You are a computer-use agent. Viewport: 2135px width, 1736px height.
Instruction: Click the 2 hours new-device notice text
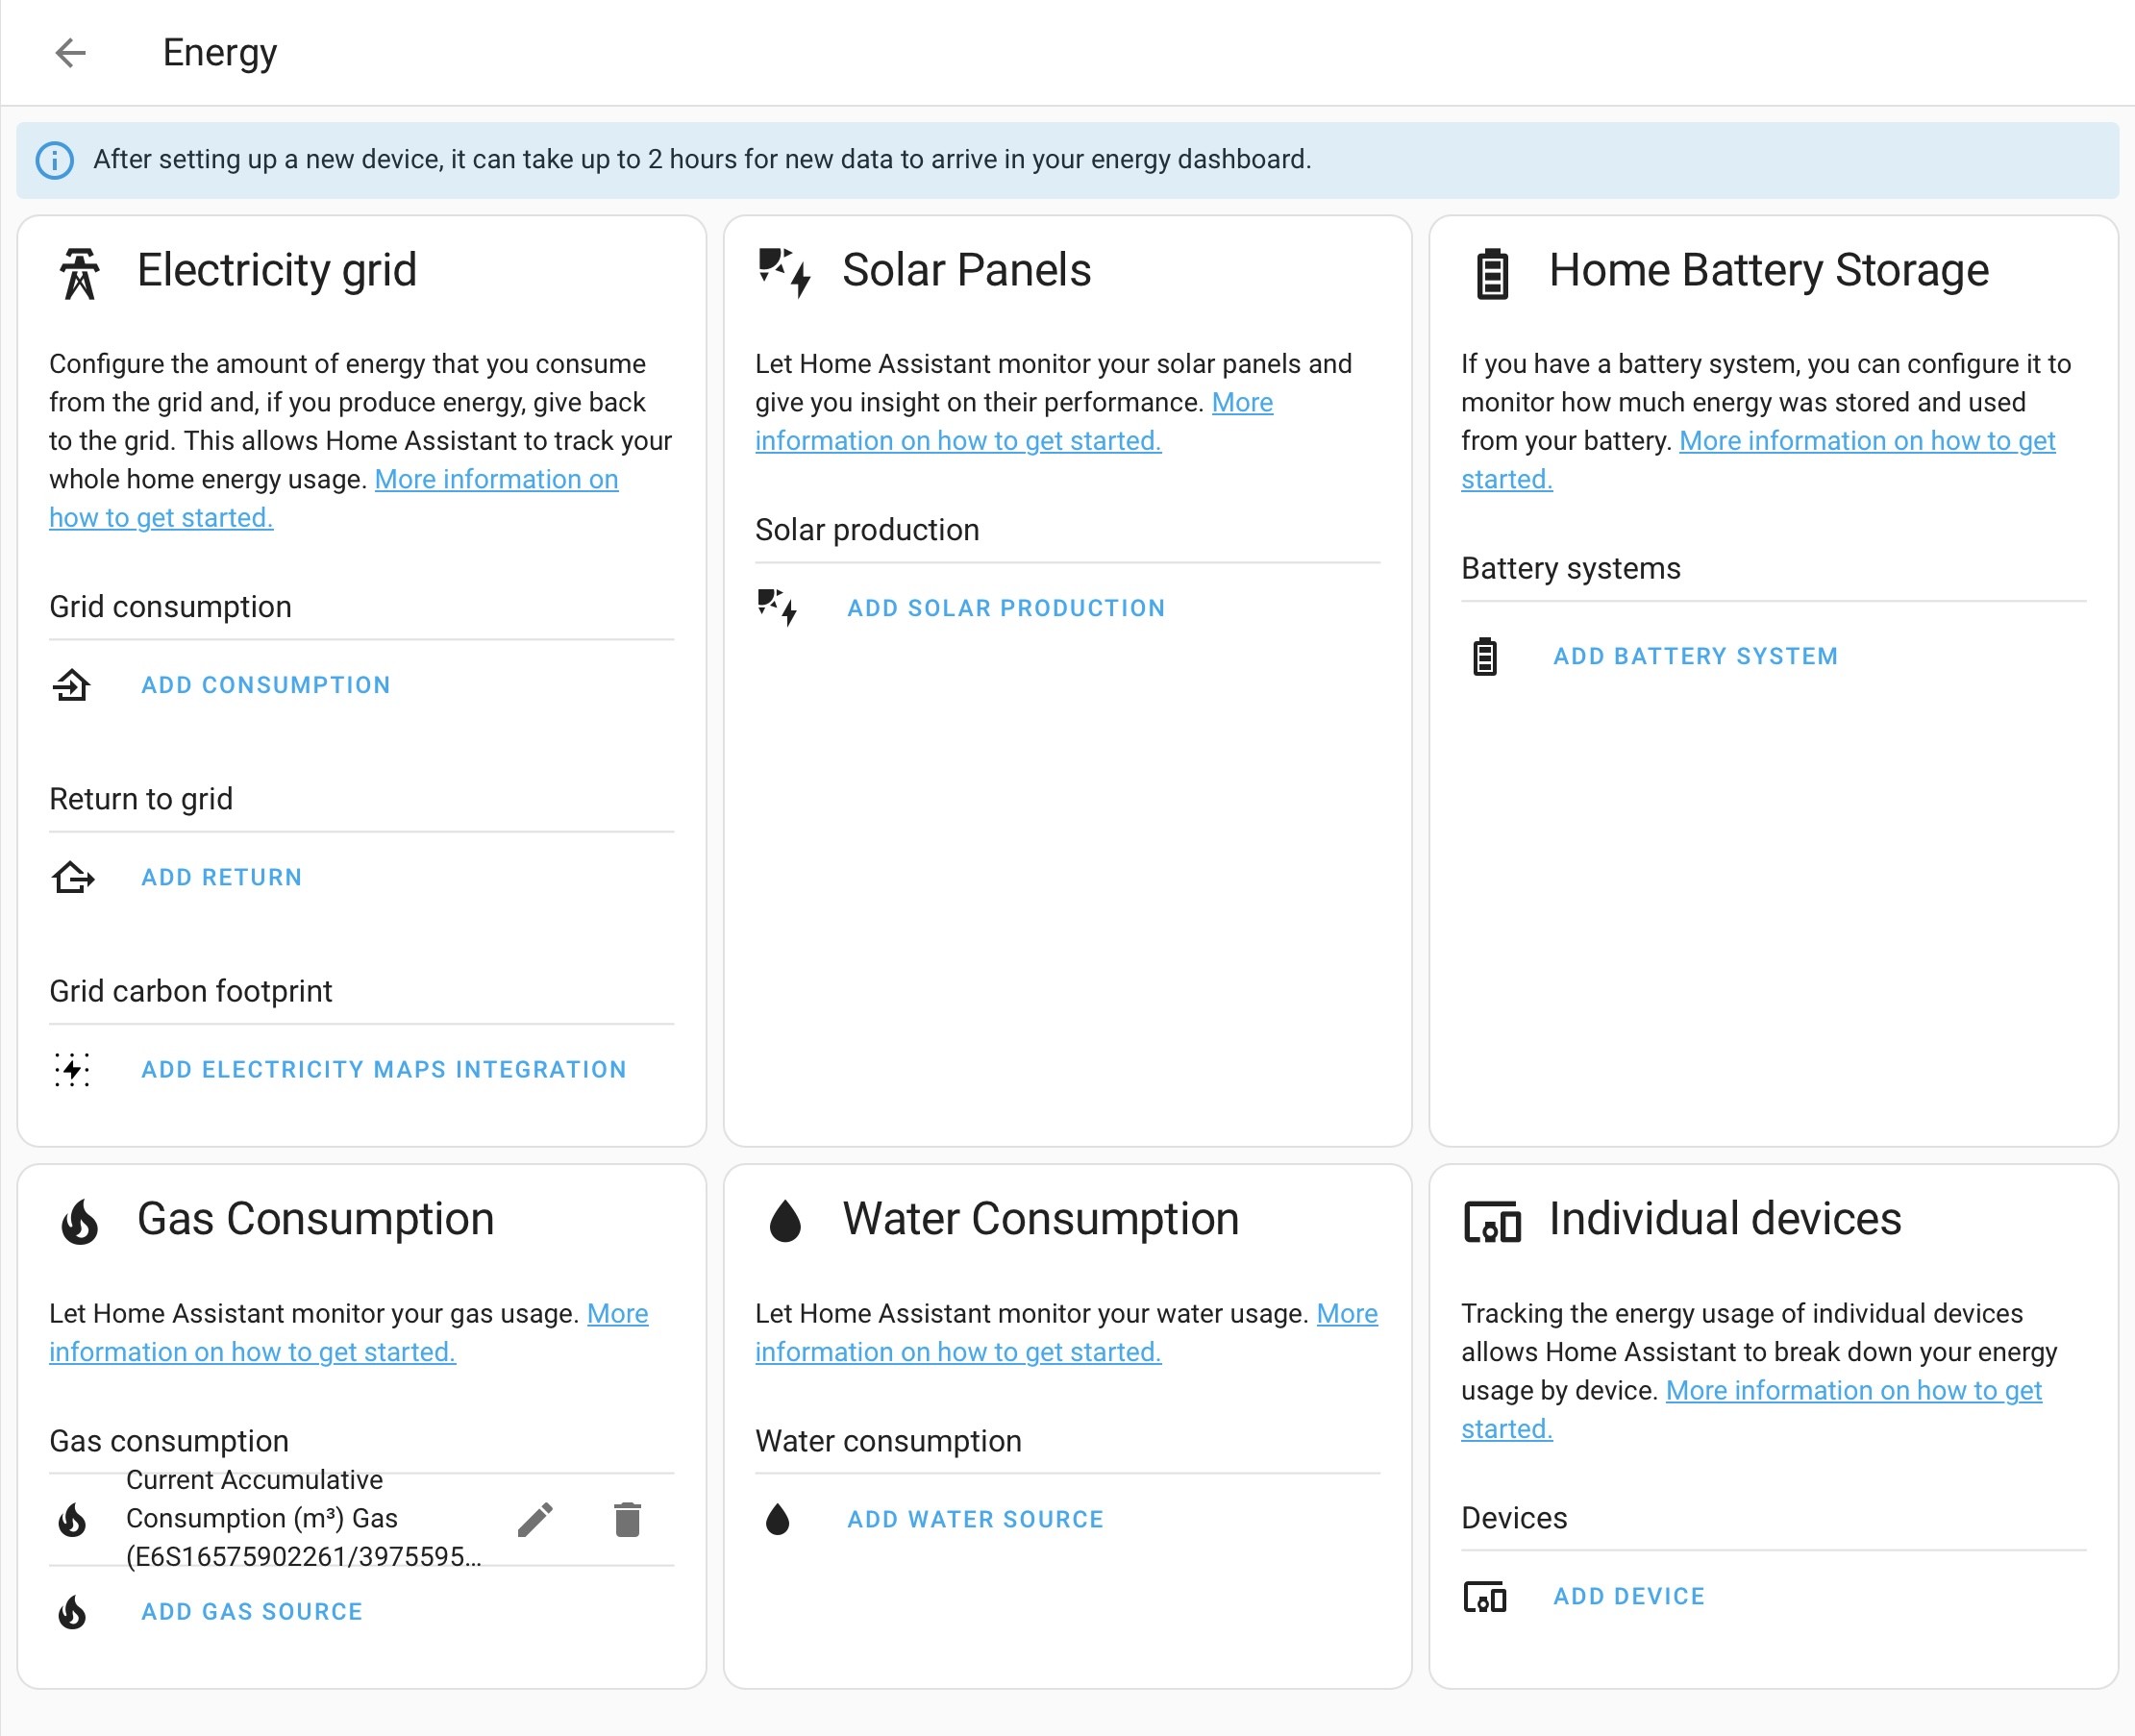702,160
